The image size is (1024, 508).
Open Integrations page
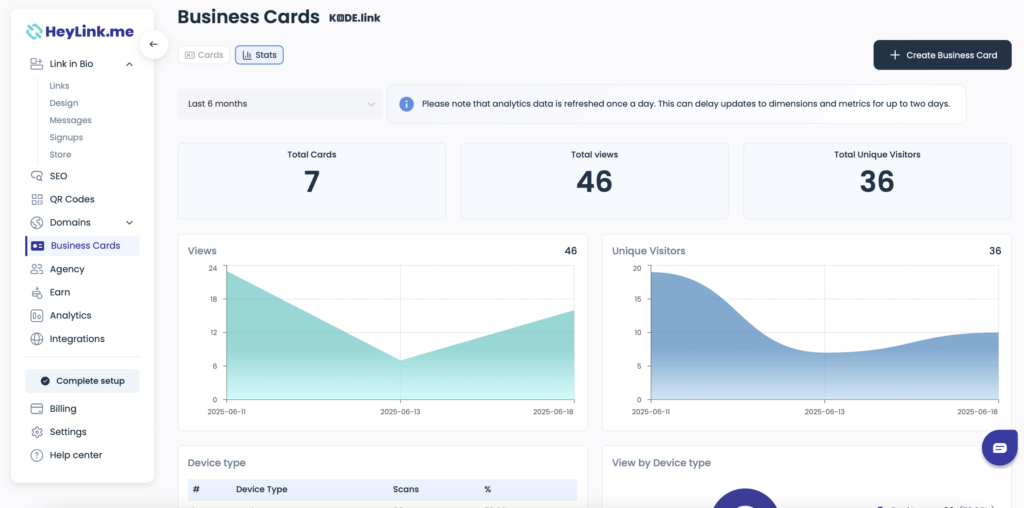tap(77, 339)
